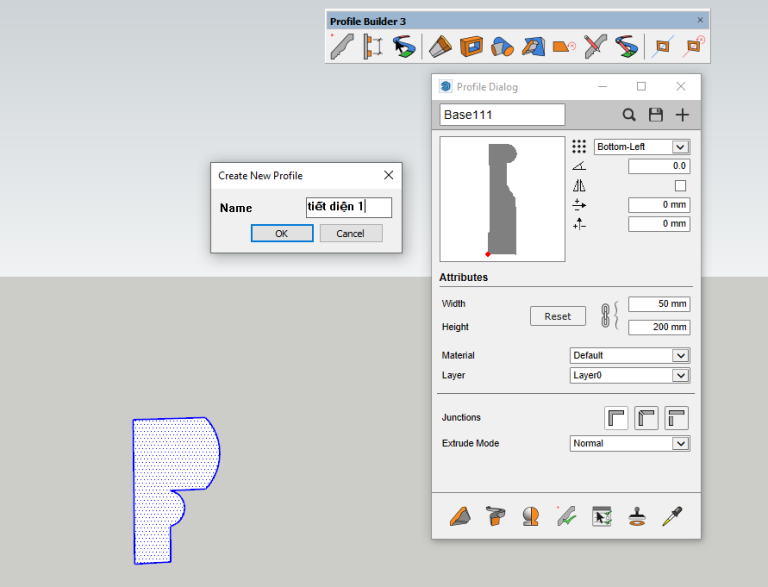Click the vertical offset 0 mm field
This screenshot has width=768, height=587.
(x=659, y=224)
